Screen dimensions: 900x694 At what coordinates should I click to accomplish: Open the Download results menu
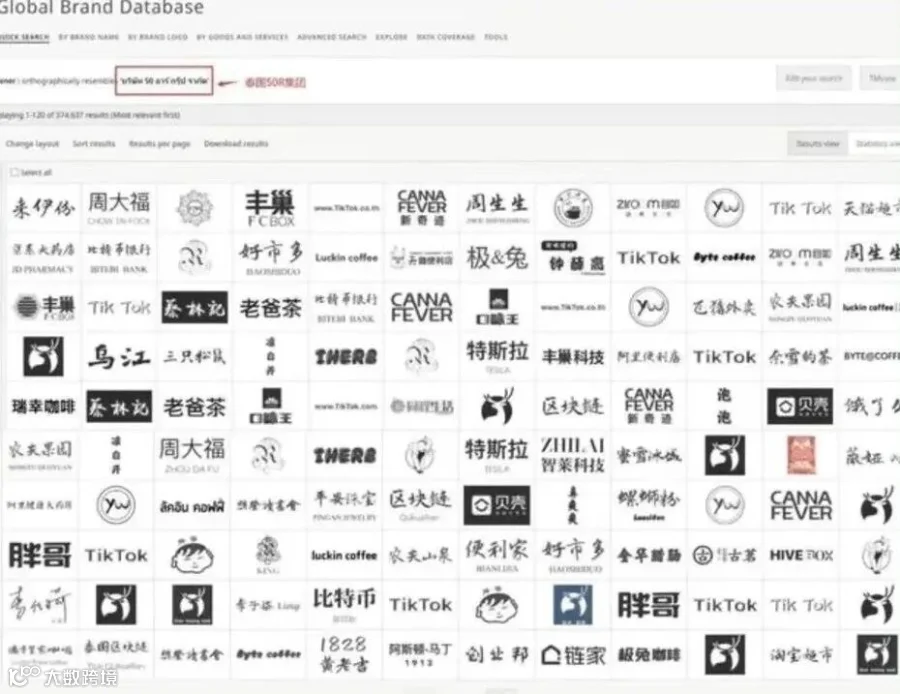(236, 144)
